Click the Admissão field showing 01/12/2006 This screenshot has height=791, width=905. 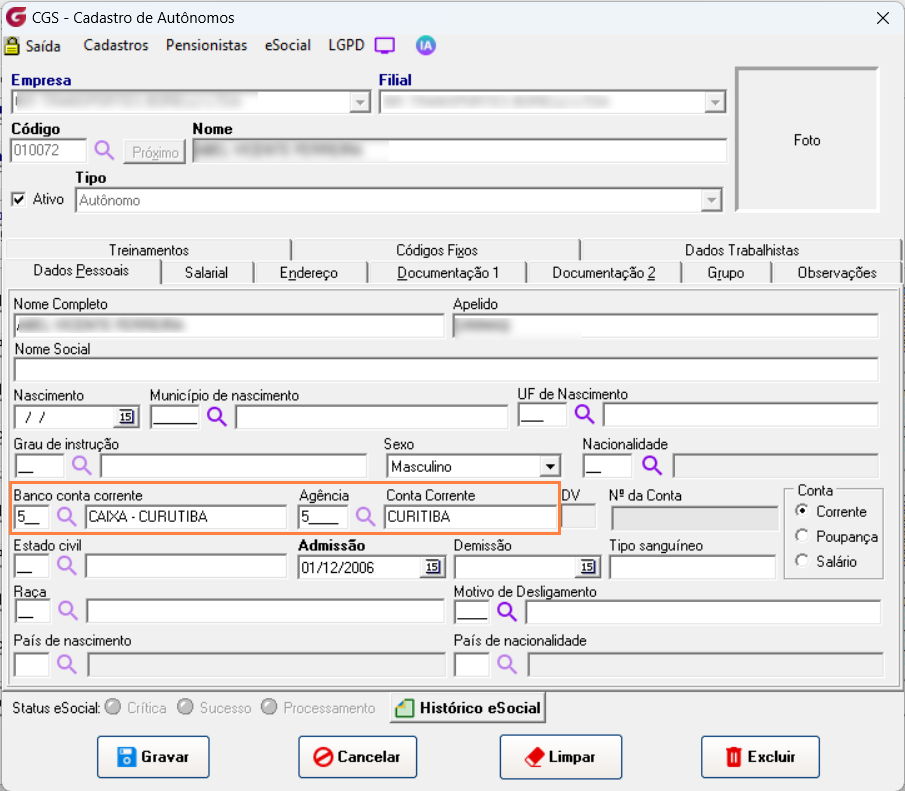[361, 568]
